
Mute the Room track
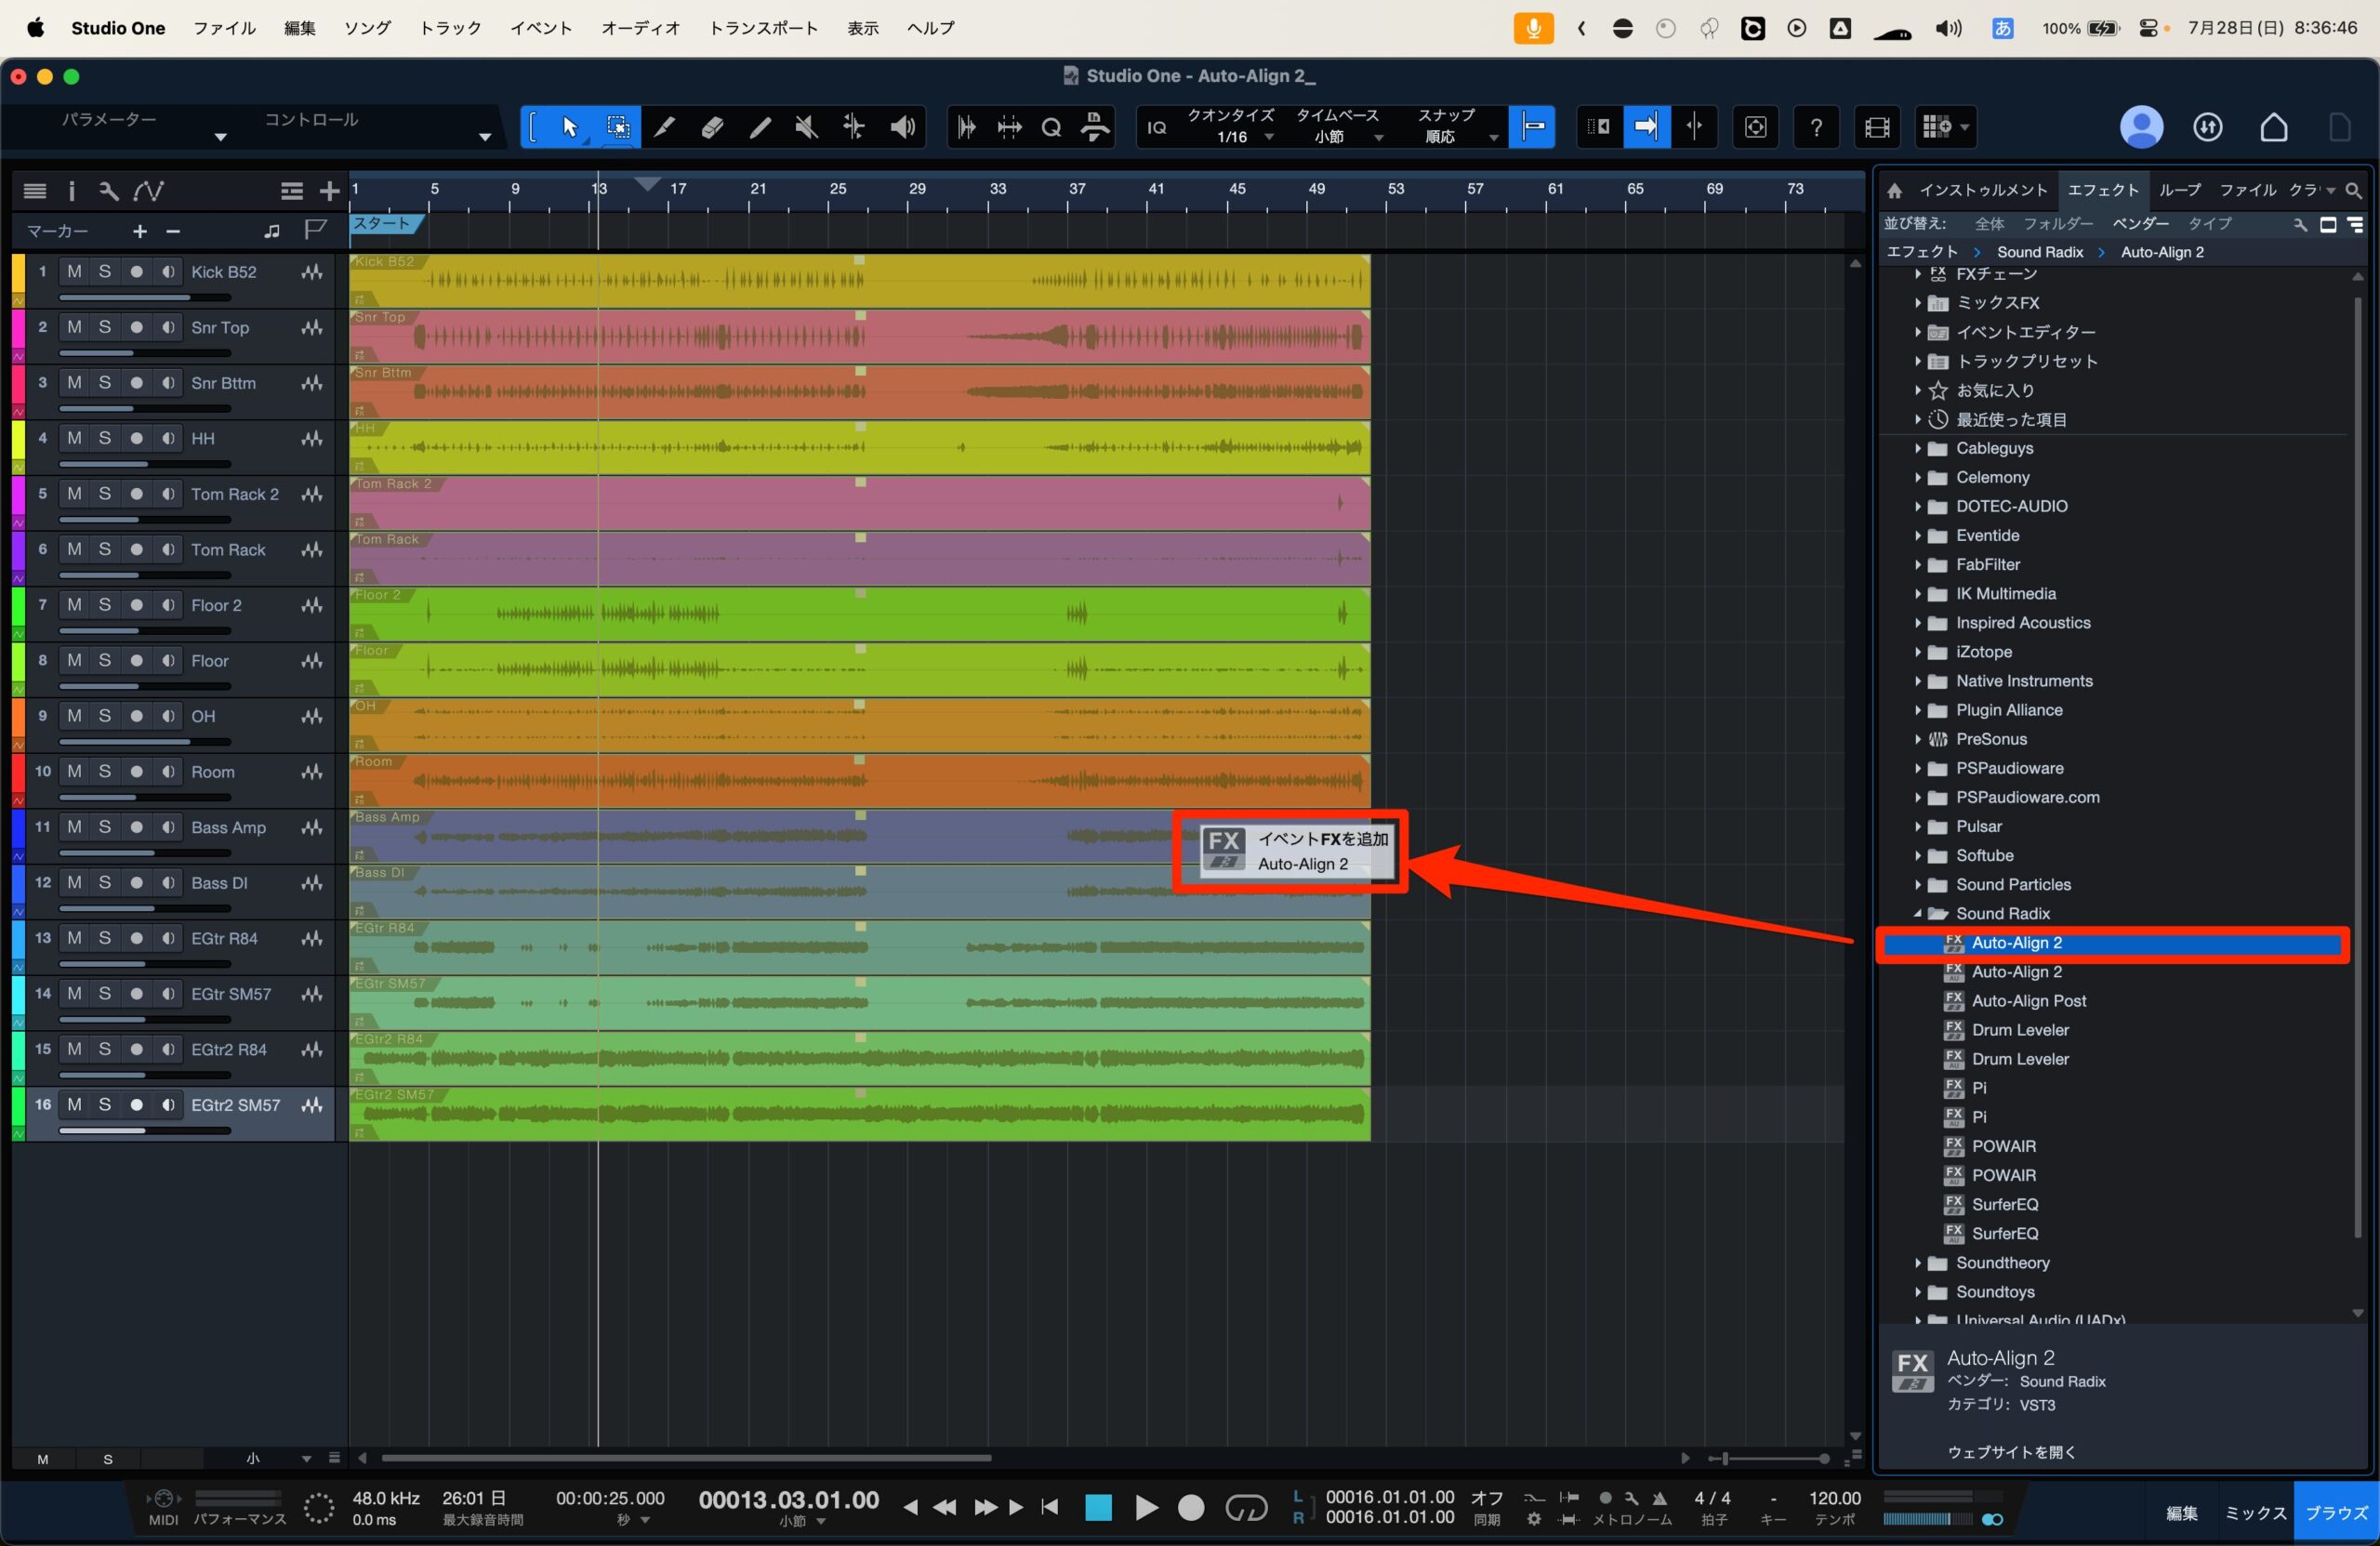pos(74,771)
